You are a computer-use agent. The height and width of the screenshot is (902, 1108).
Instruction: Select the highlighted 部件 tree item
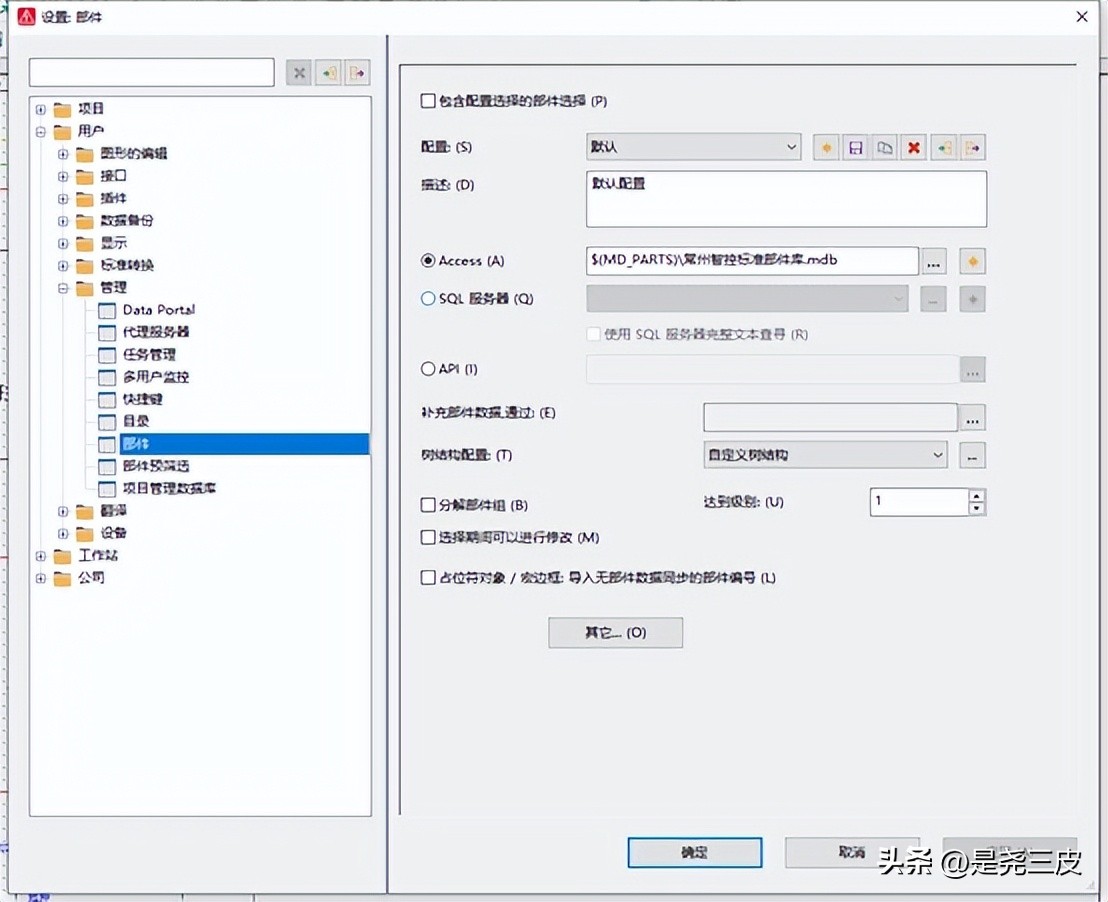[244, 444]
